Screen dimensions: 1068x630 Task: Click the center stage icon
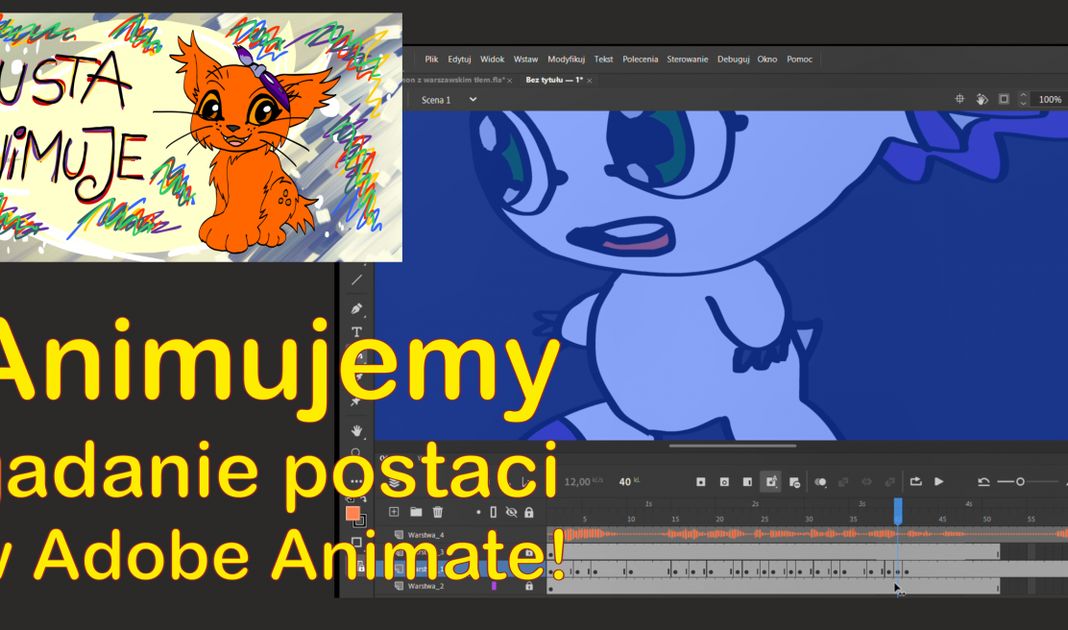[960, 99]
